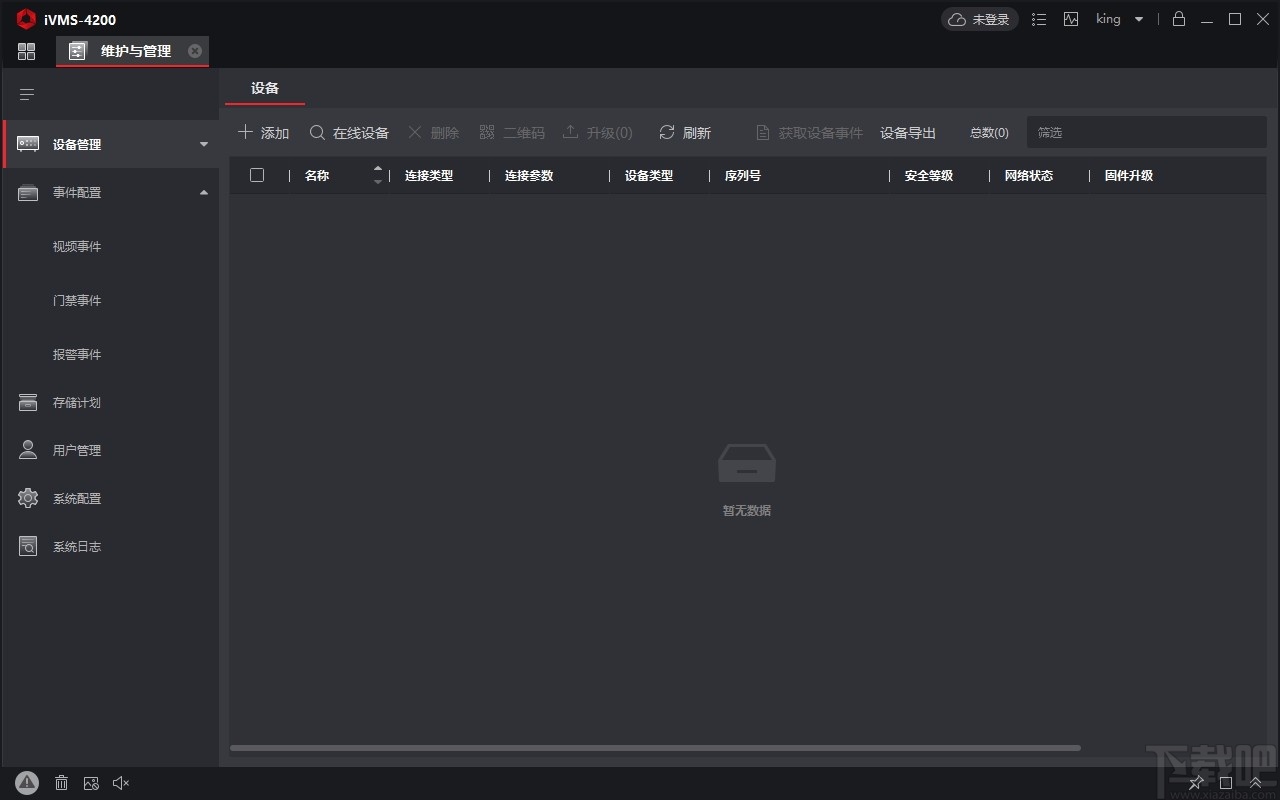
Task: Toggle the lock icon in the title bar
Action: (1178, 19)
